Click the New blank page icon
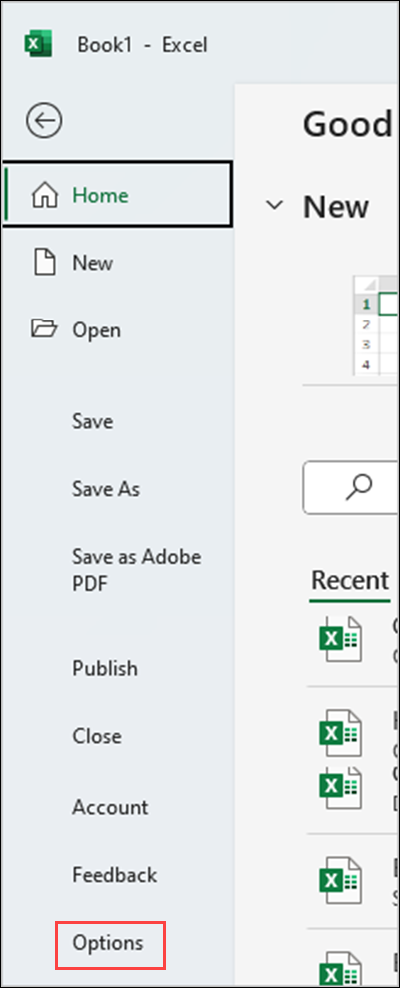The height and width of the screenshot is (988, 400). pos(44,263)
